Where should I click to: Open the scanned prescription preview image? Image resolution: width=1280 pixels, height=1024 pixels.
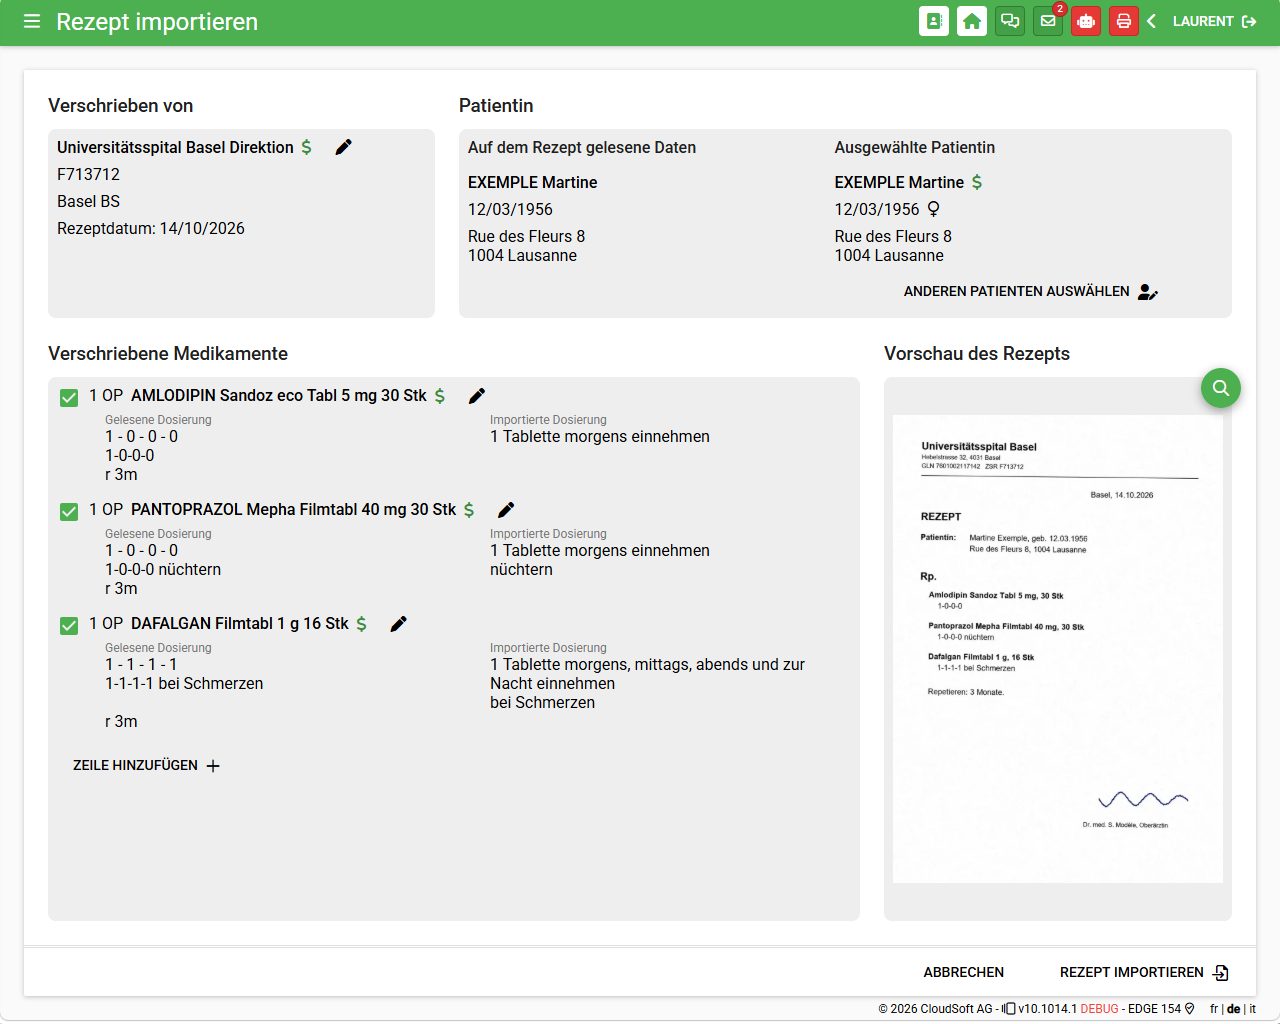click(1058, 649)
